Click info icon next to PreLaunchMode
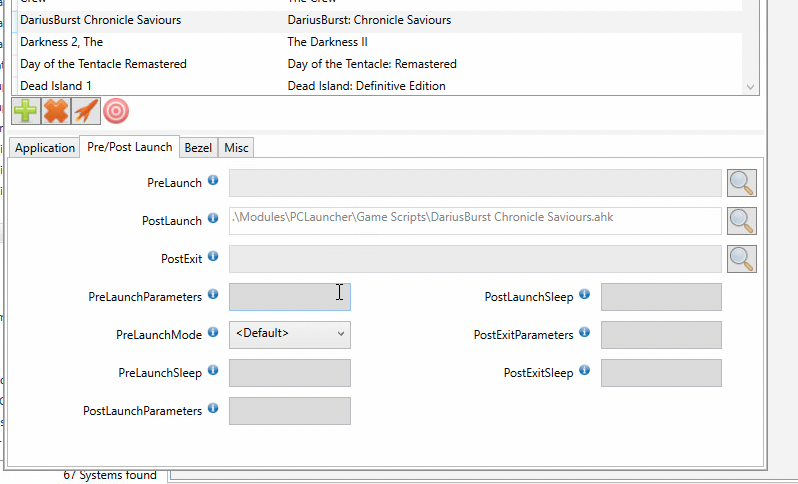Viewport: 798px width, 484px height. [213, 333]
